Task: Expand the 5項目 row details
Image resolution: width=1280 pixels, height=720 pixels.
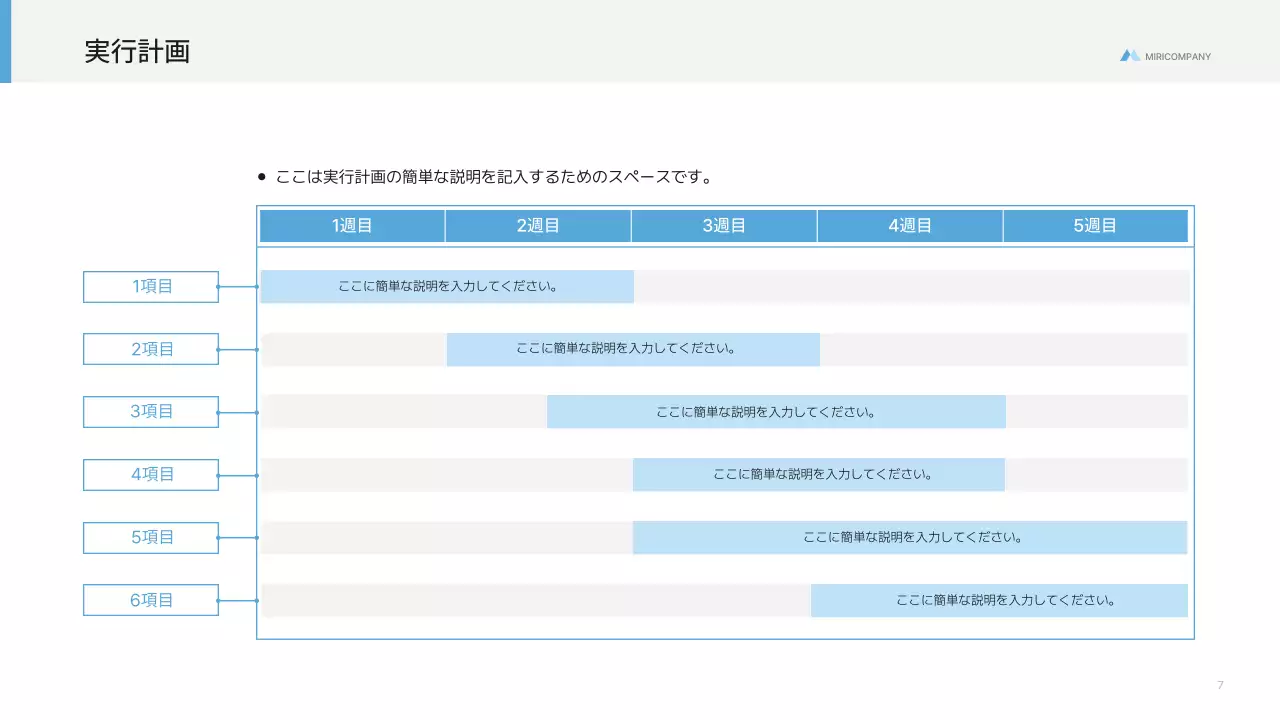Action: click(913, 537)
